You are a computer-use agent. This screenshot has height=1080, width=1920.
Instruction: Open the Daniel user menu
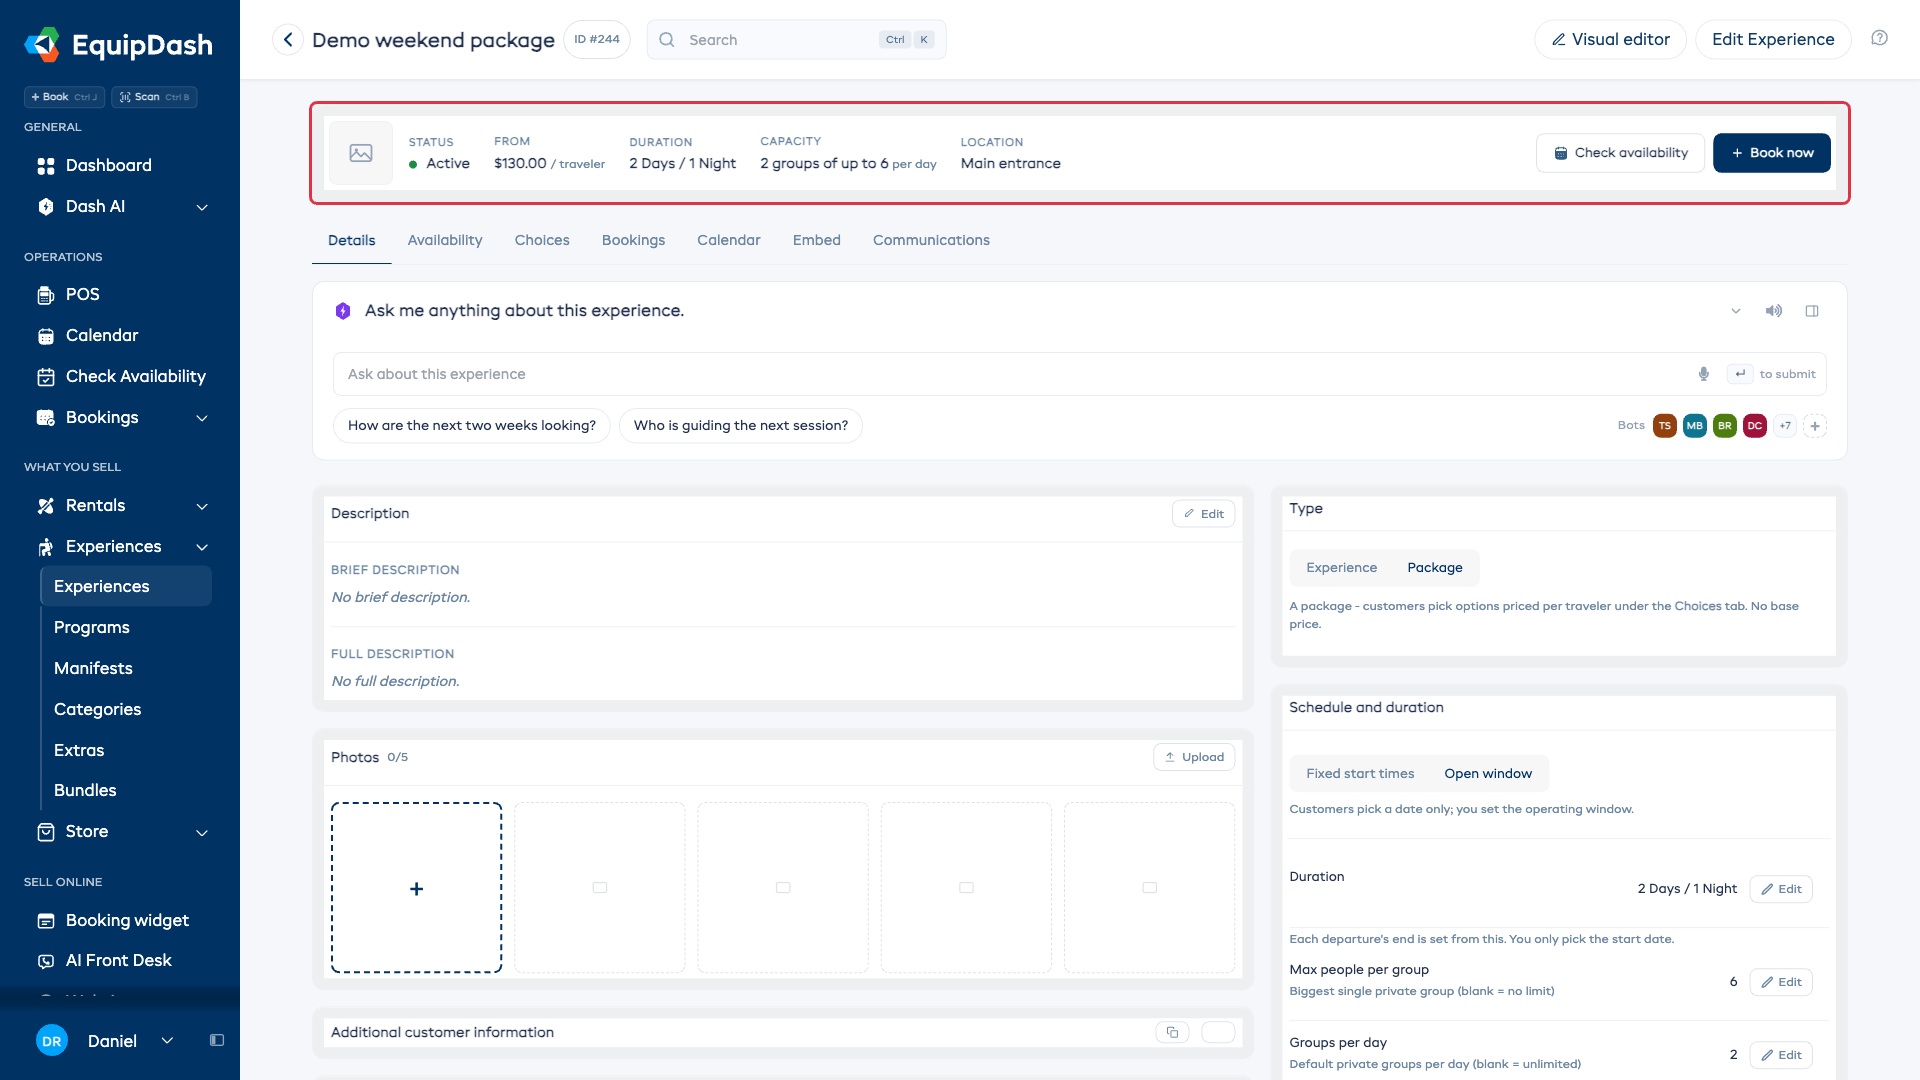(x=106, y=1041)
